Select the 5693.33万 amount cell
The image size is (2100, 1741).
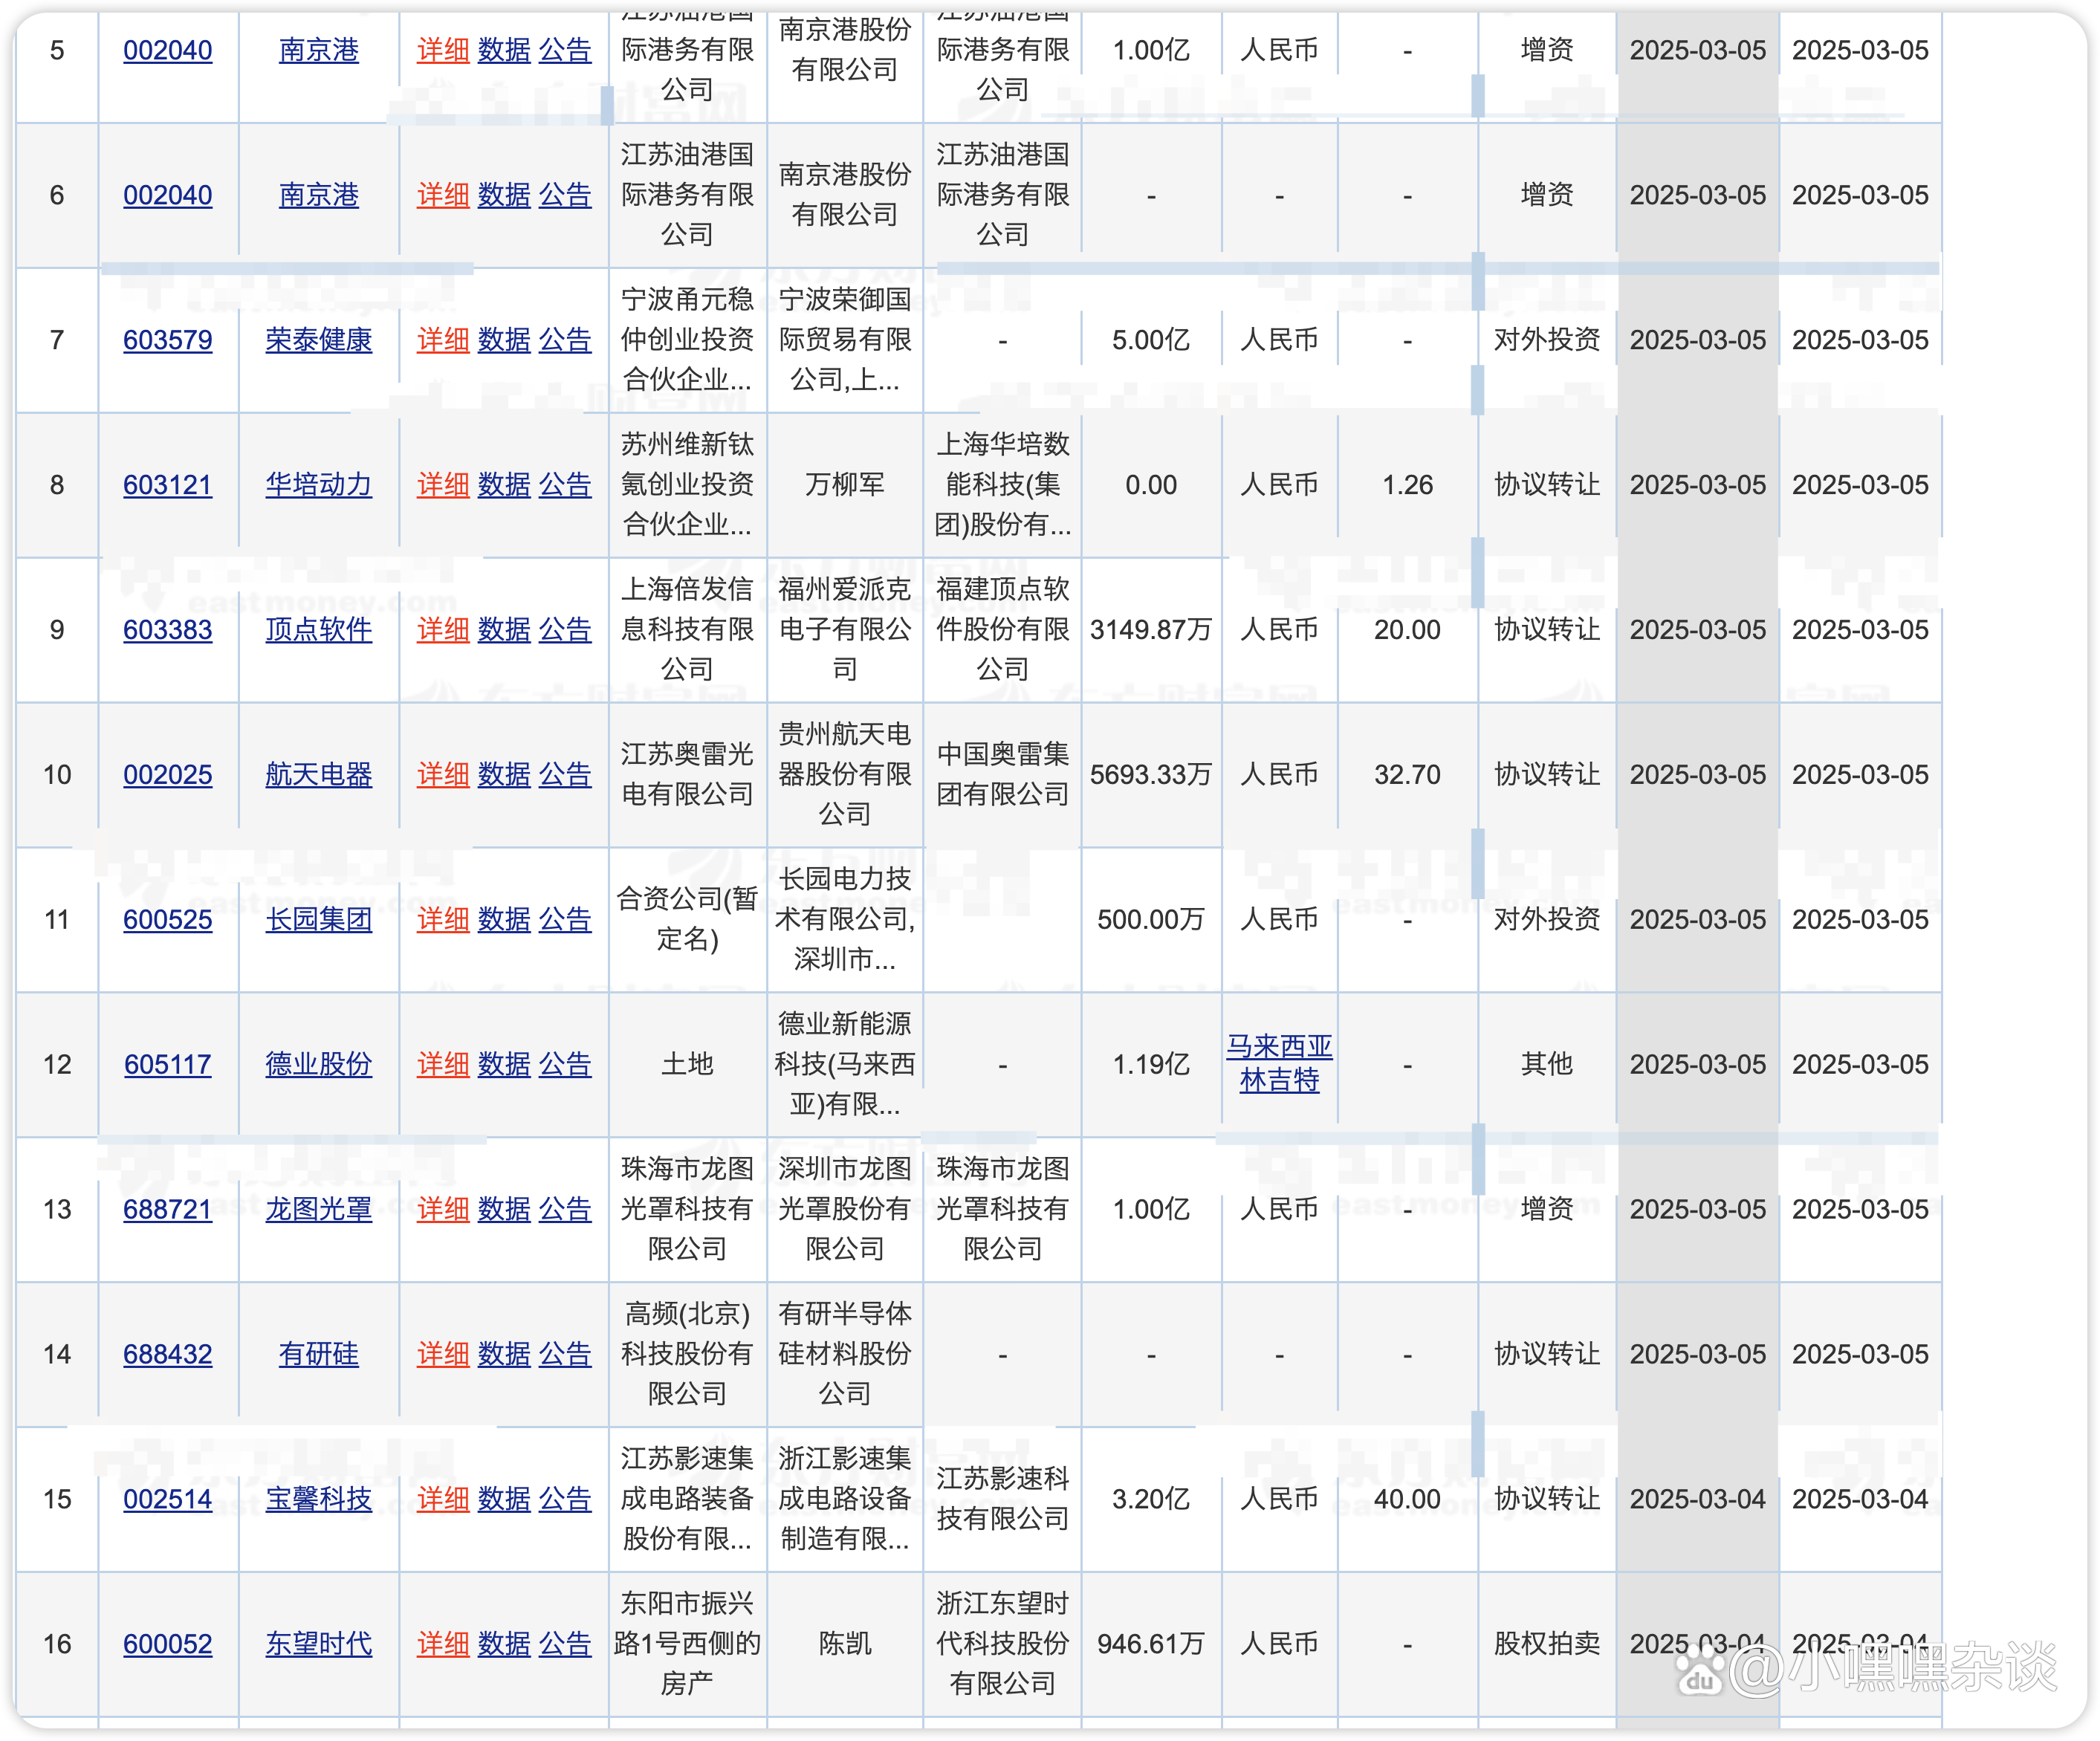pos(1151,775)
